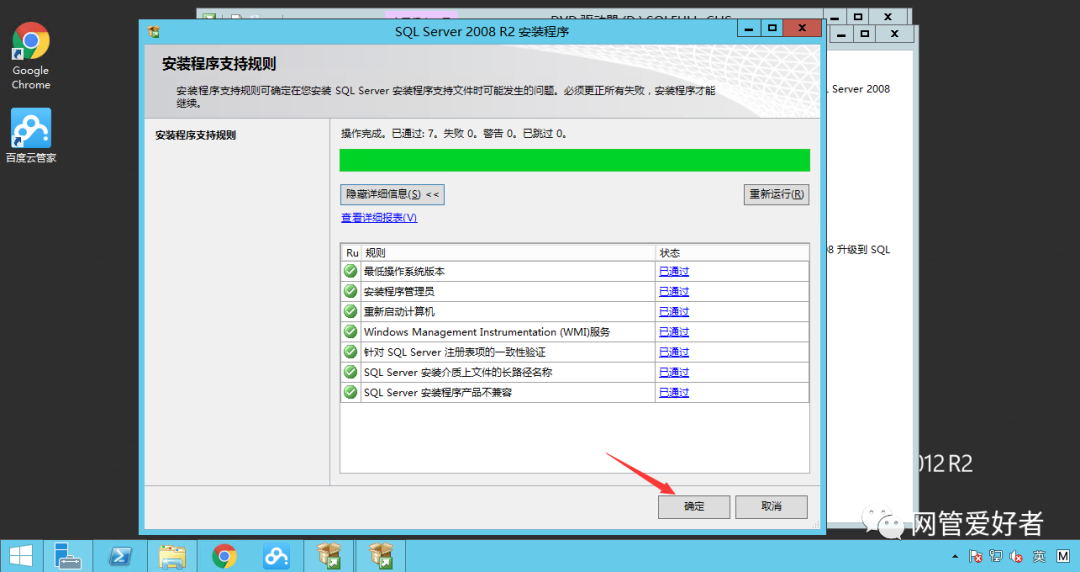Minimize the SQL Server 2008 R2 安装程序 window
Image resolution: width=1080 pixels, height=572 pixels.
coord(749,28)
